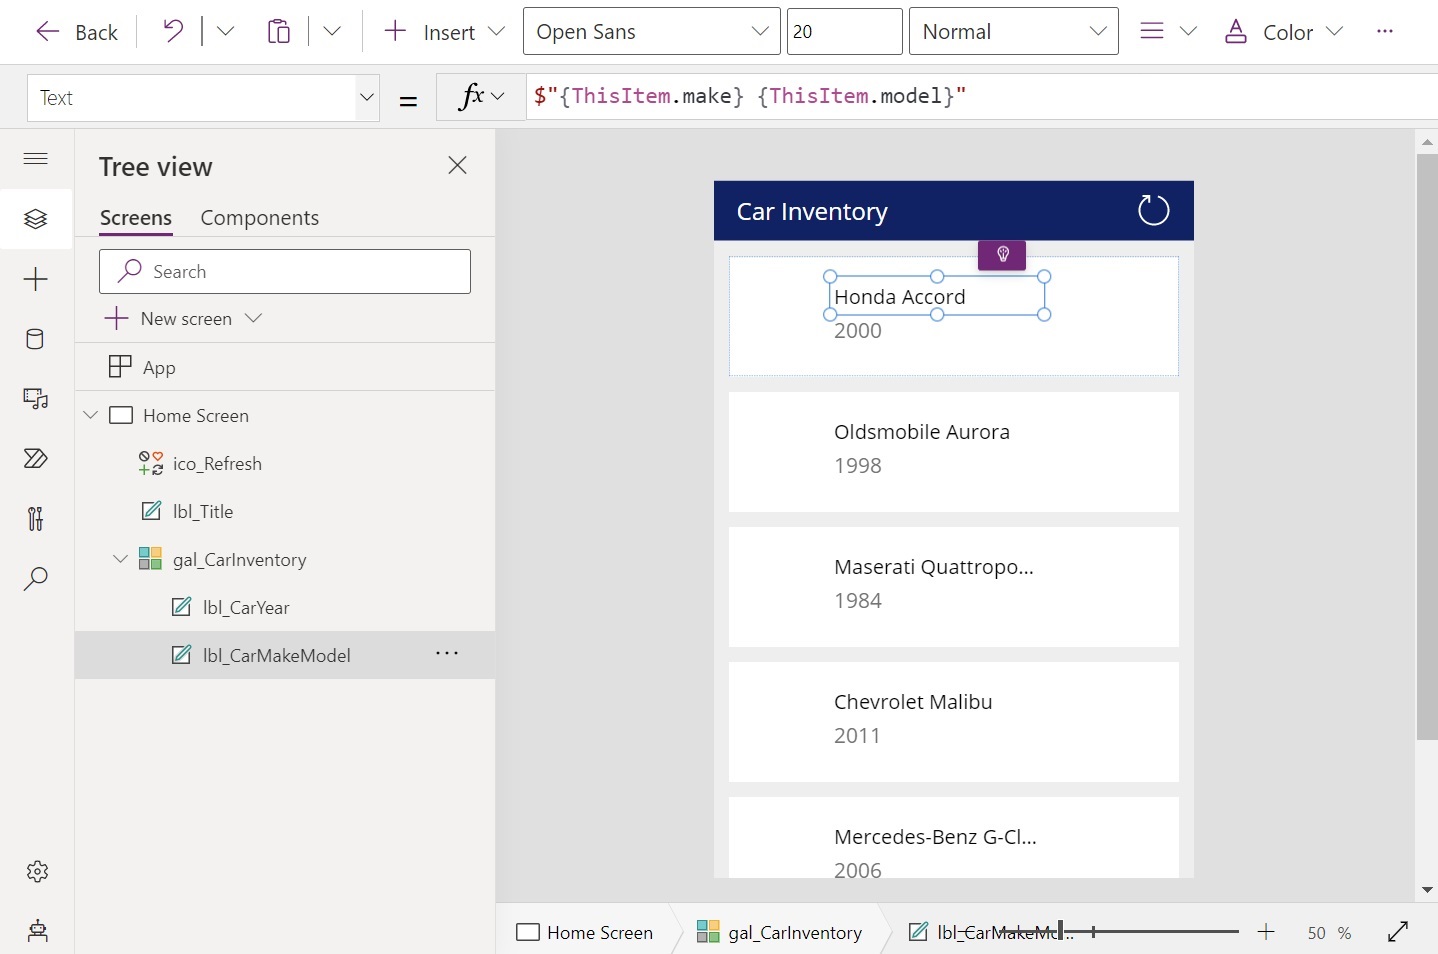Click the fit-to-window expand icon
The width and height of the screenshot is (1438, 954).
[1398, 932]
